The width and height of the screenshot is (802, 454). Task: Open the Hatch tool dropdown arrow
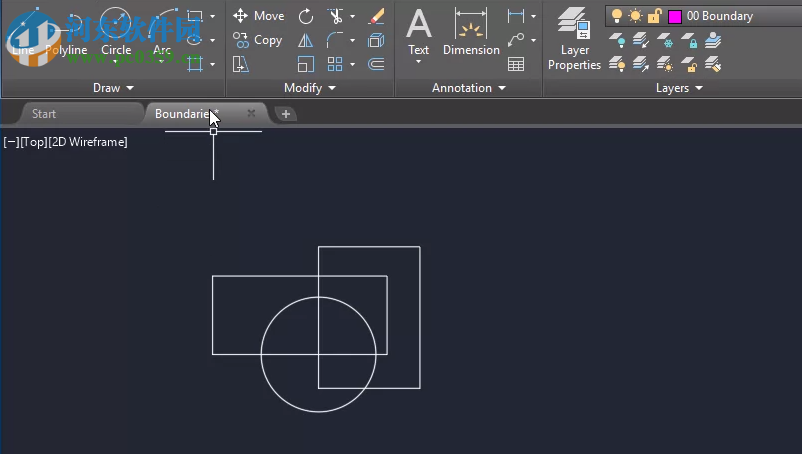tap(212, 64)
